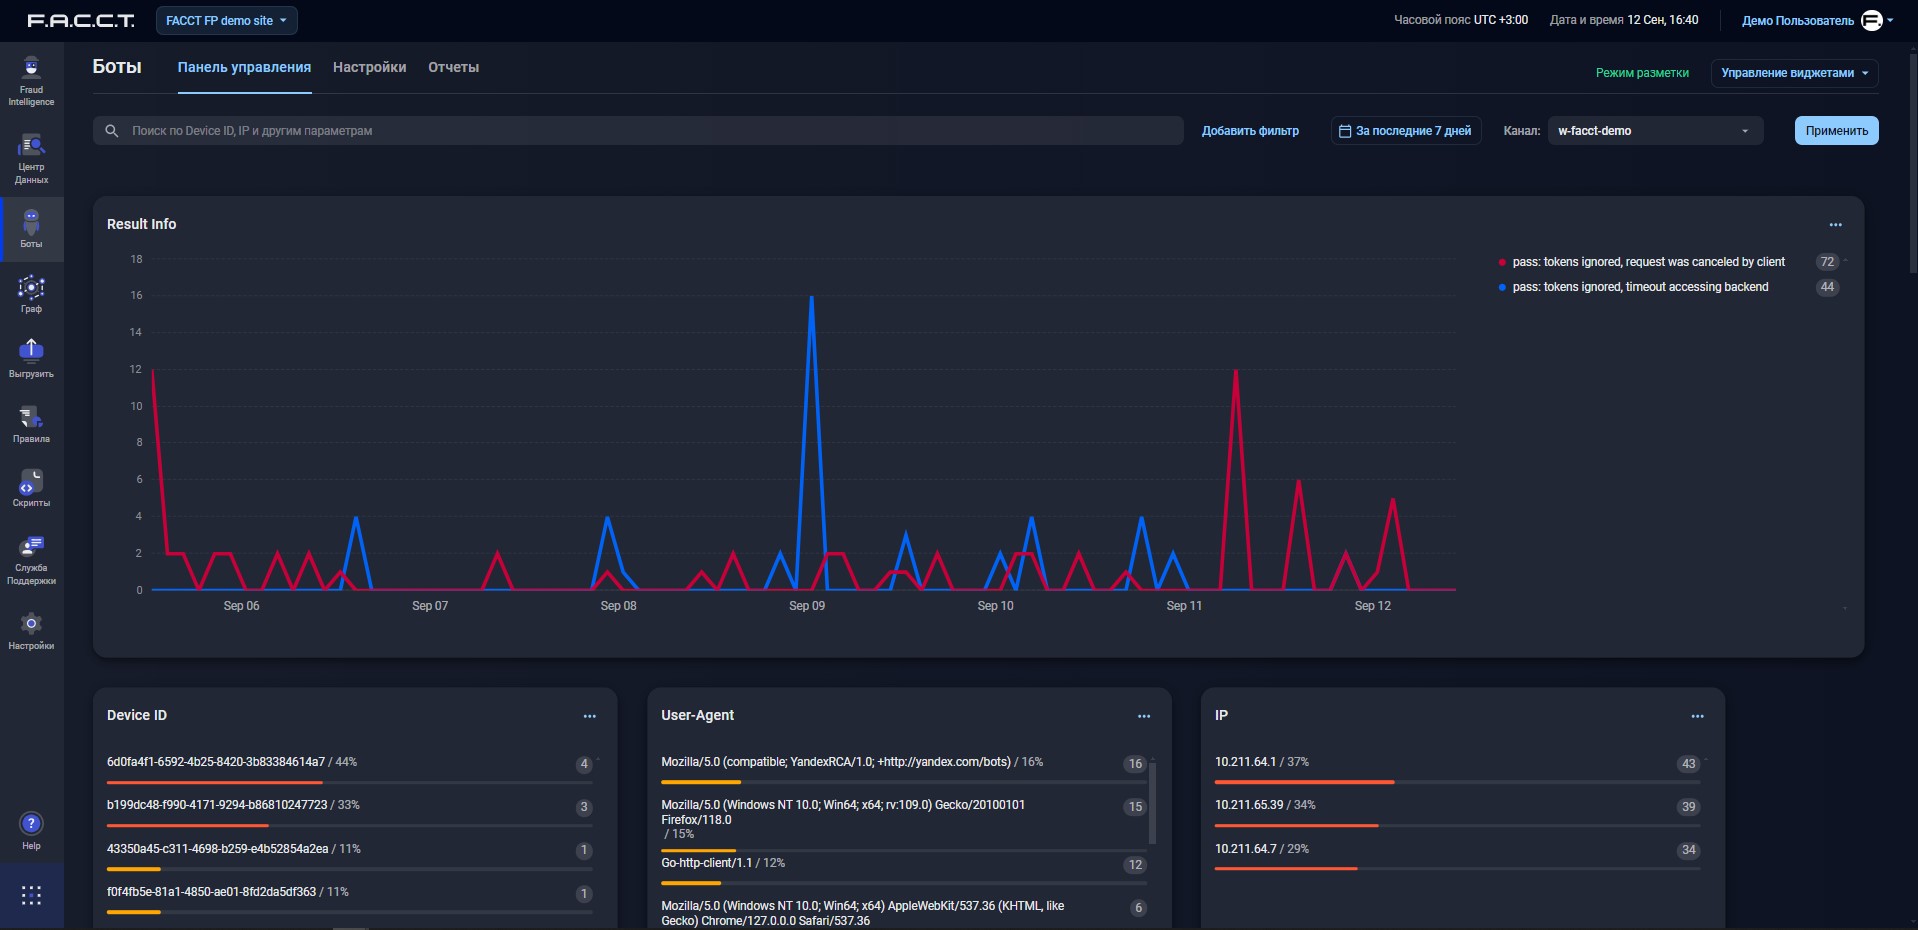Open the Data Center sidebar icon
Screen dimensions: 1918x930
pos(31,158)
